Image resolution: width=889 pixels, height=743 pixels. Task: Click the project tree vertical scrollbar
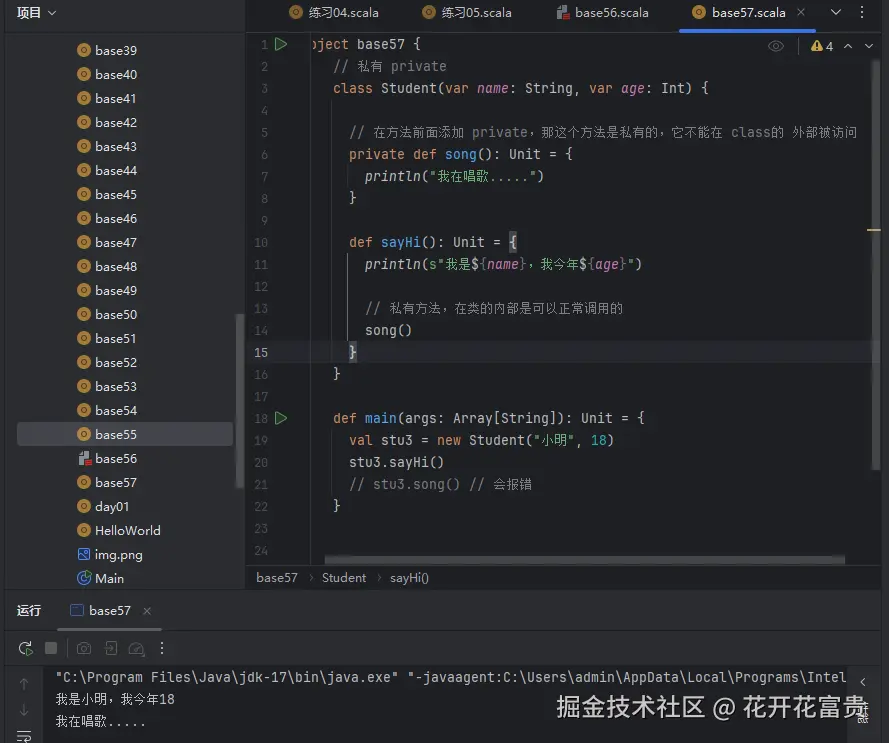[239, 400]
